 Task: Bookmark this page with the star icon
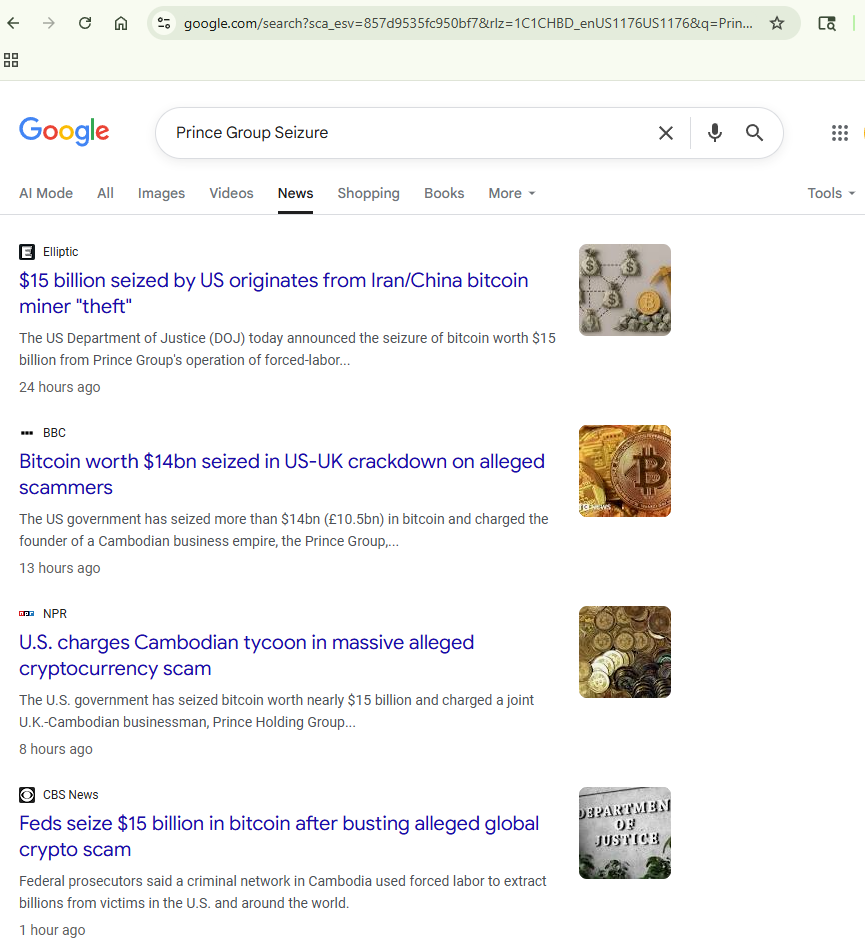point(777,24)
